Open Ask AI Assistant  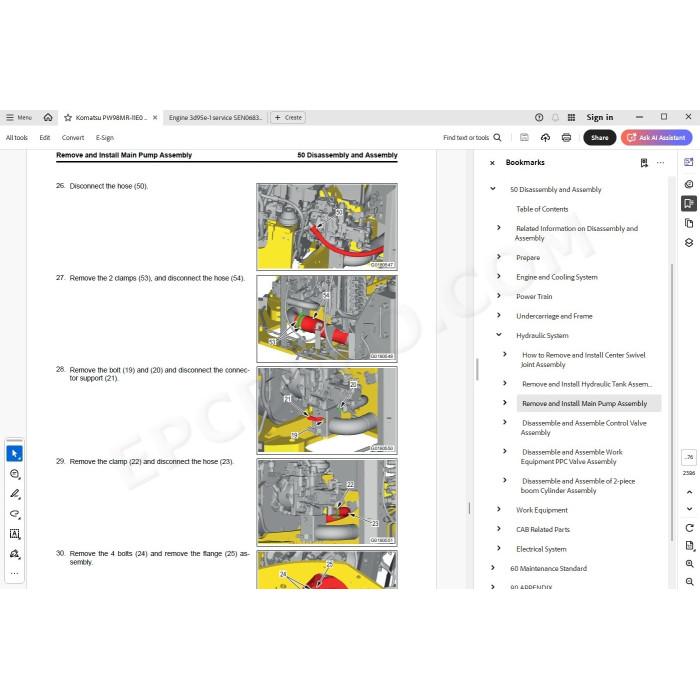click(x=656, y=138)
